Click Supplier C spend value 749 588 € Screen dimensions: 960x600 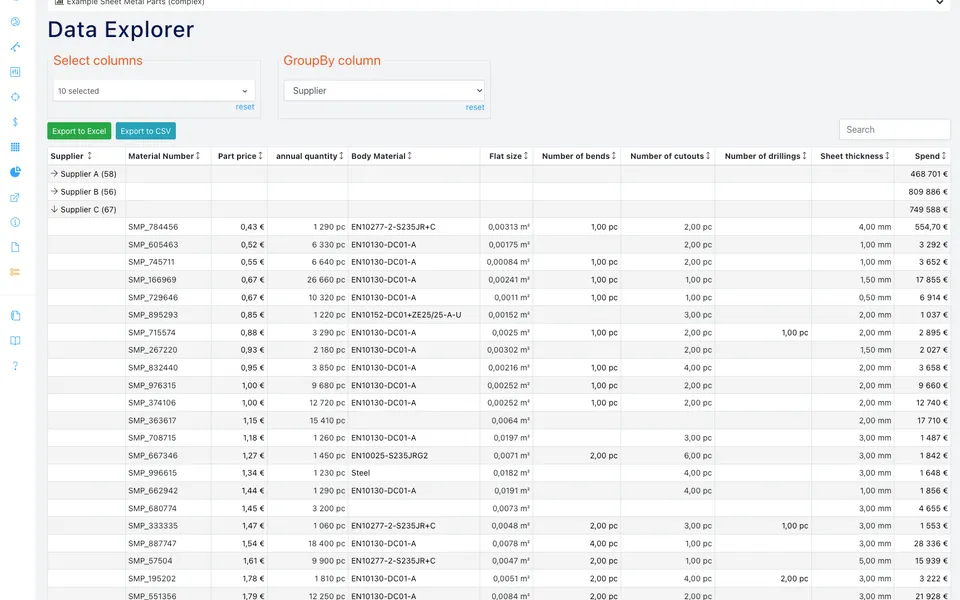point(928,210)
